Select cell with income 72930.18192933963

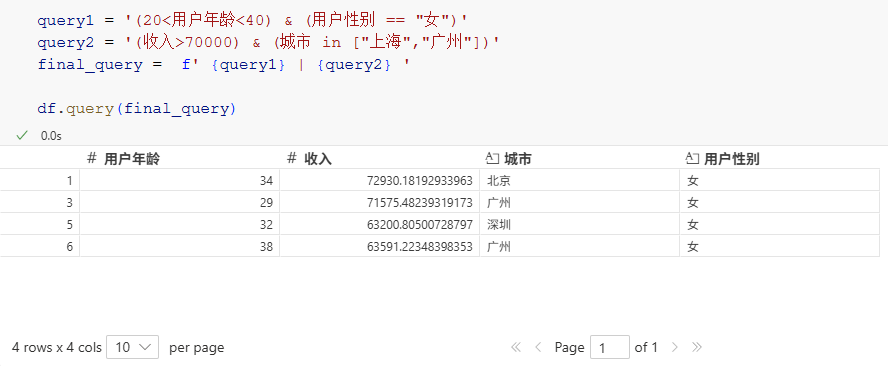click(379, 181)
